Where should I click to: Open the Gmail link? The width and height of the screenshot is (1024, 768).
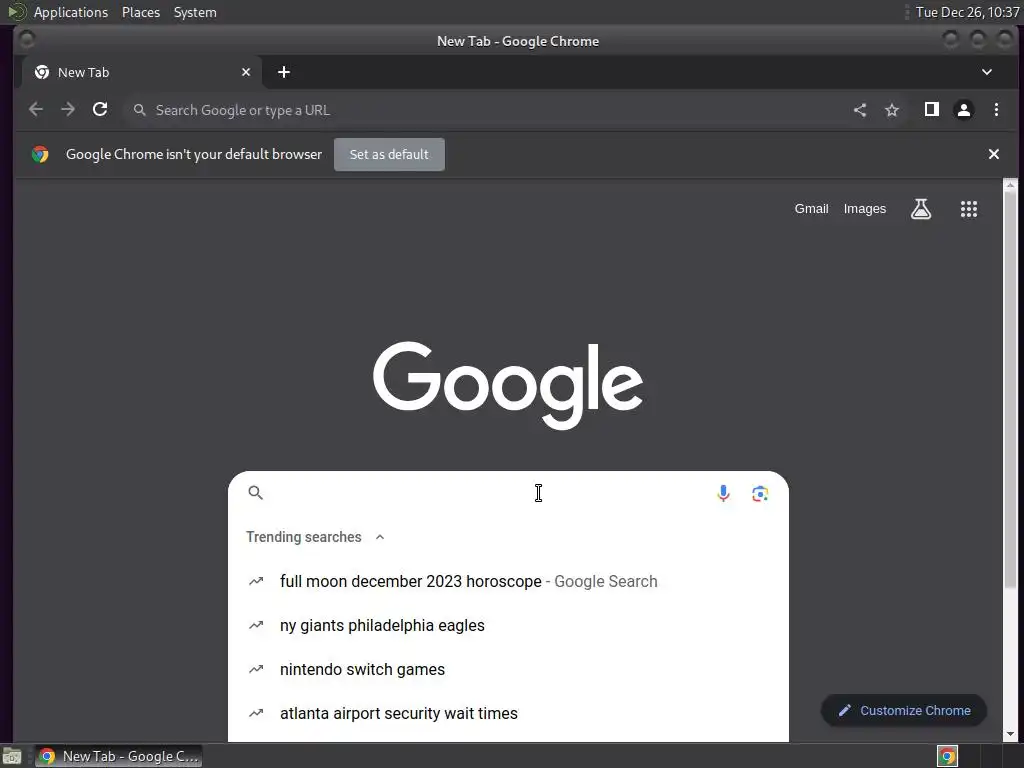coord(811,209)
